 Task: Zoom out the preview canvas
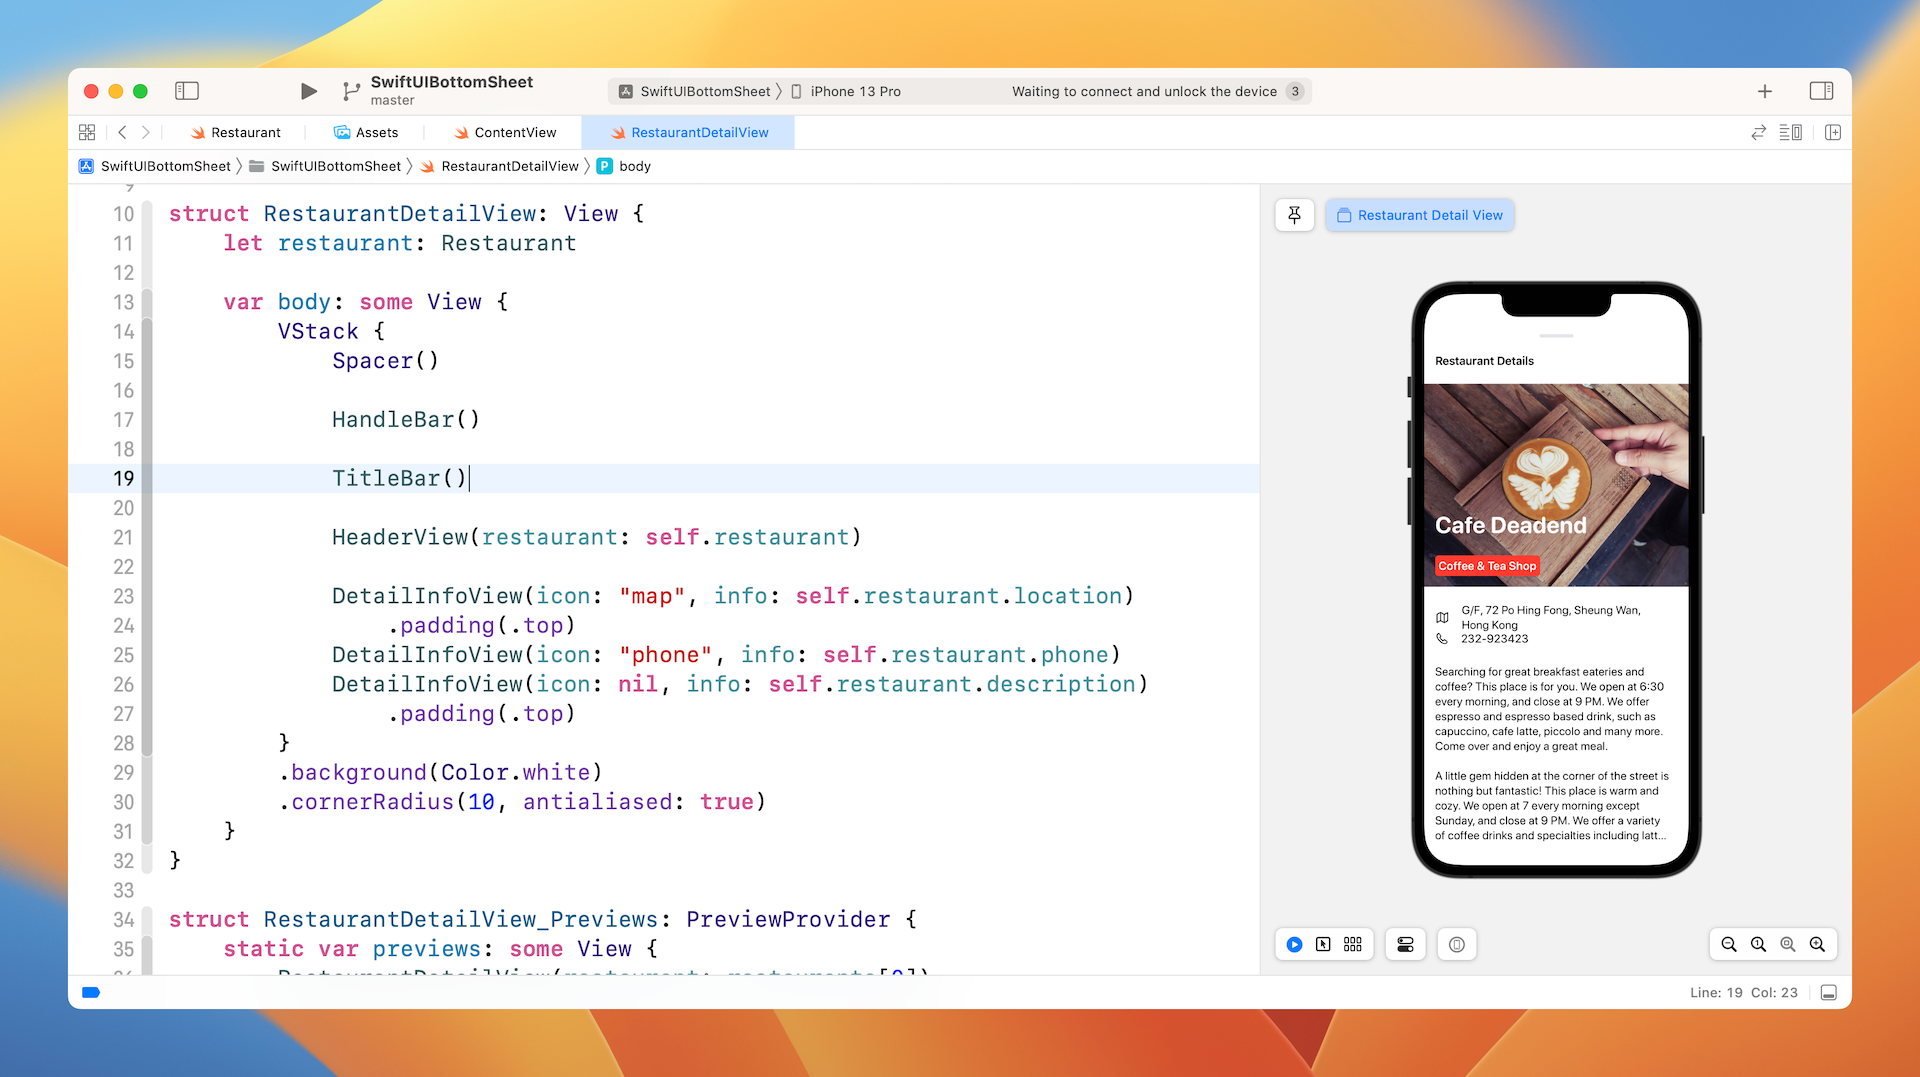pyautogui.click(x=1728, y=944)
